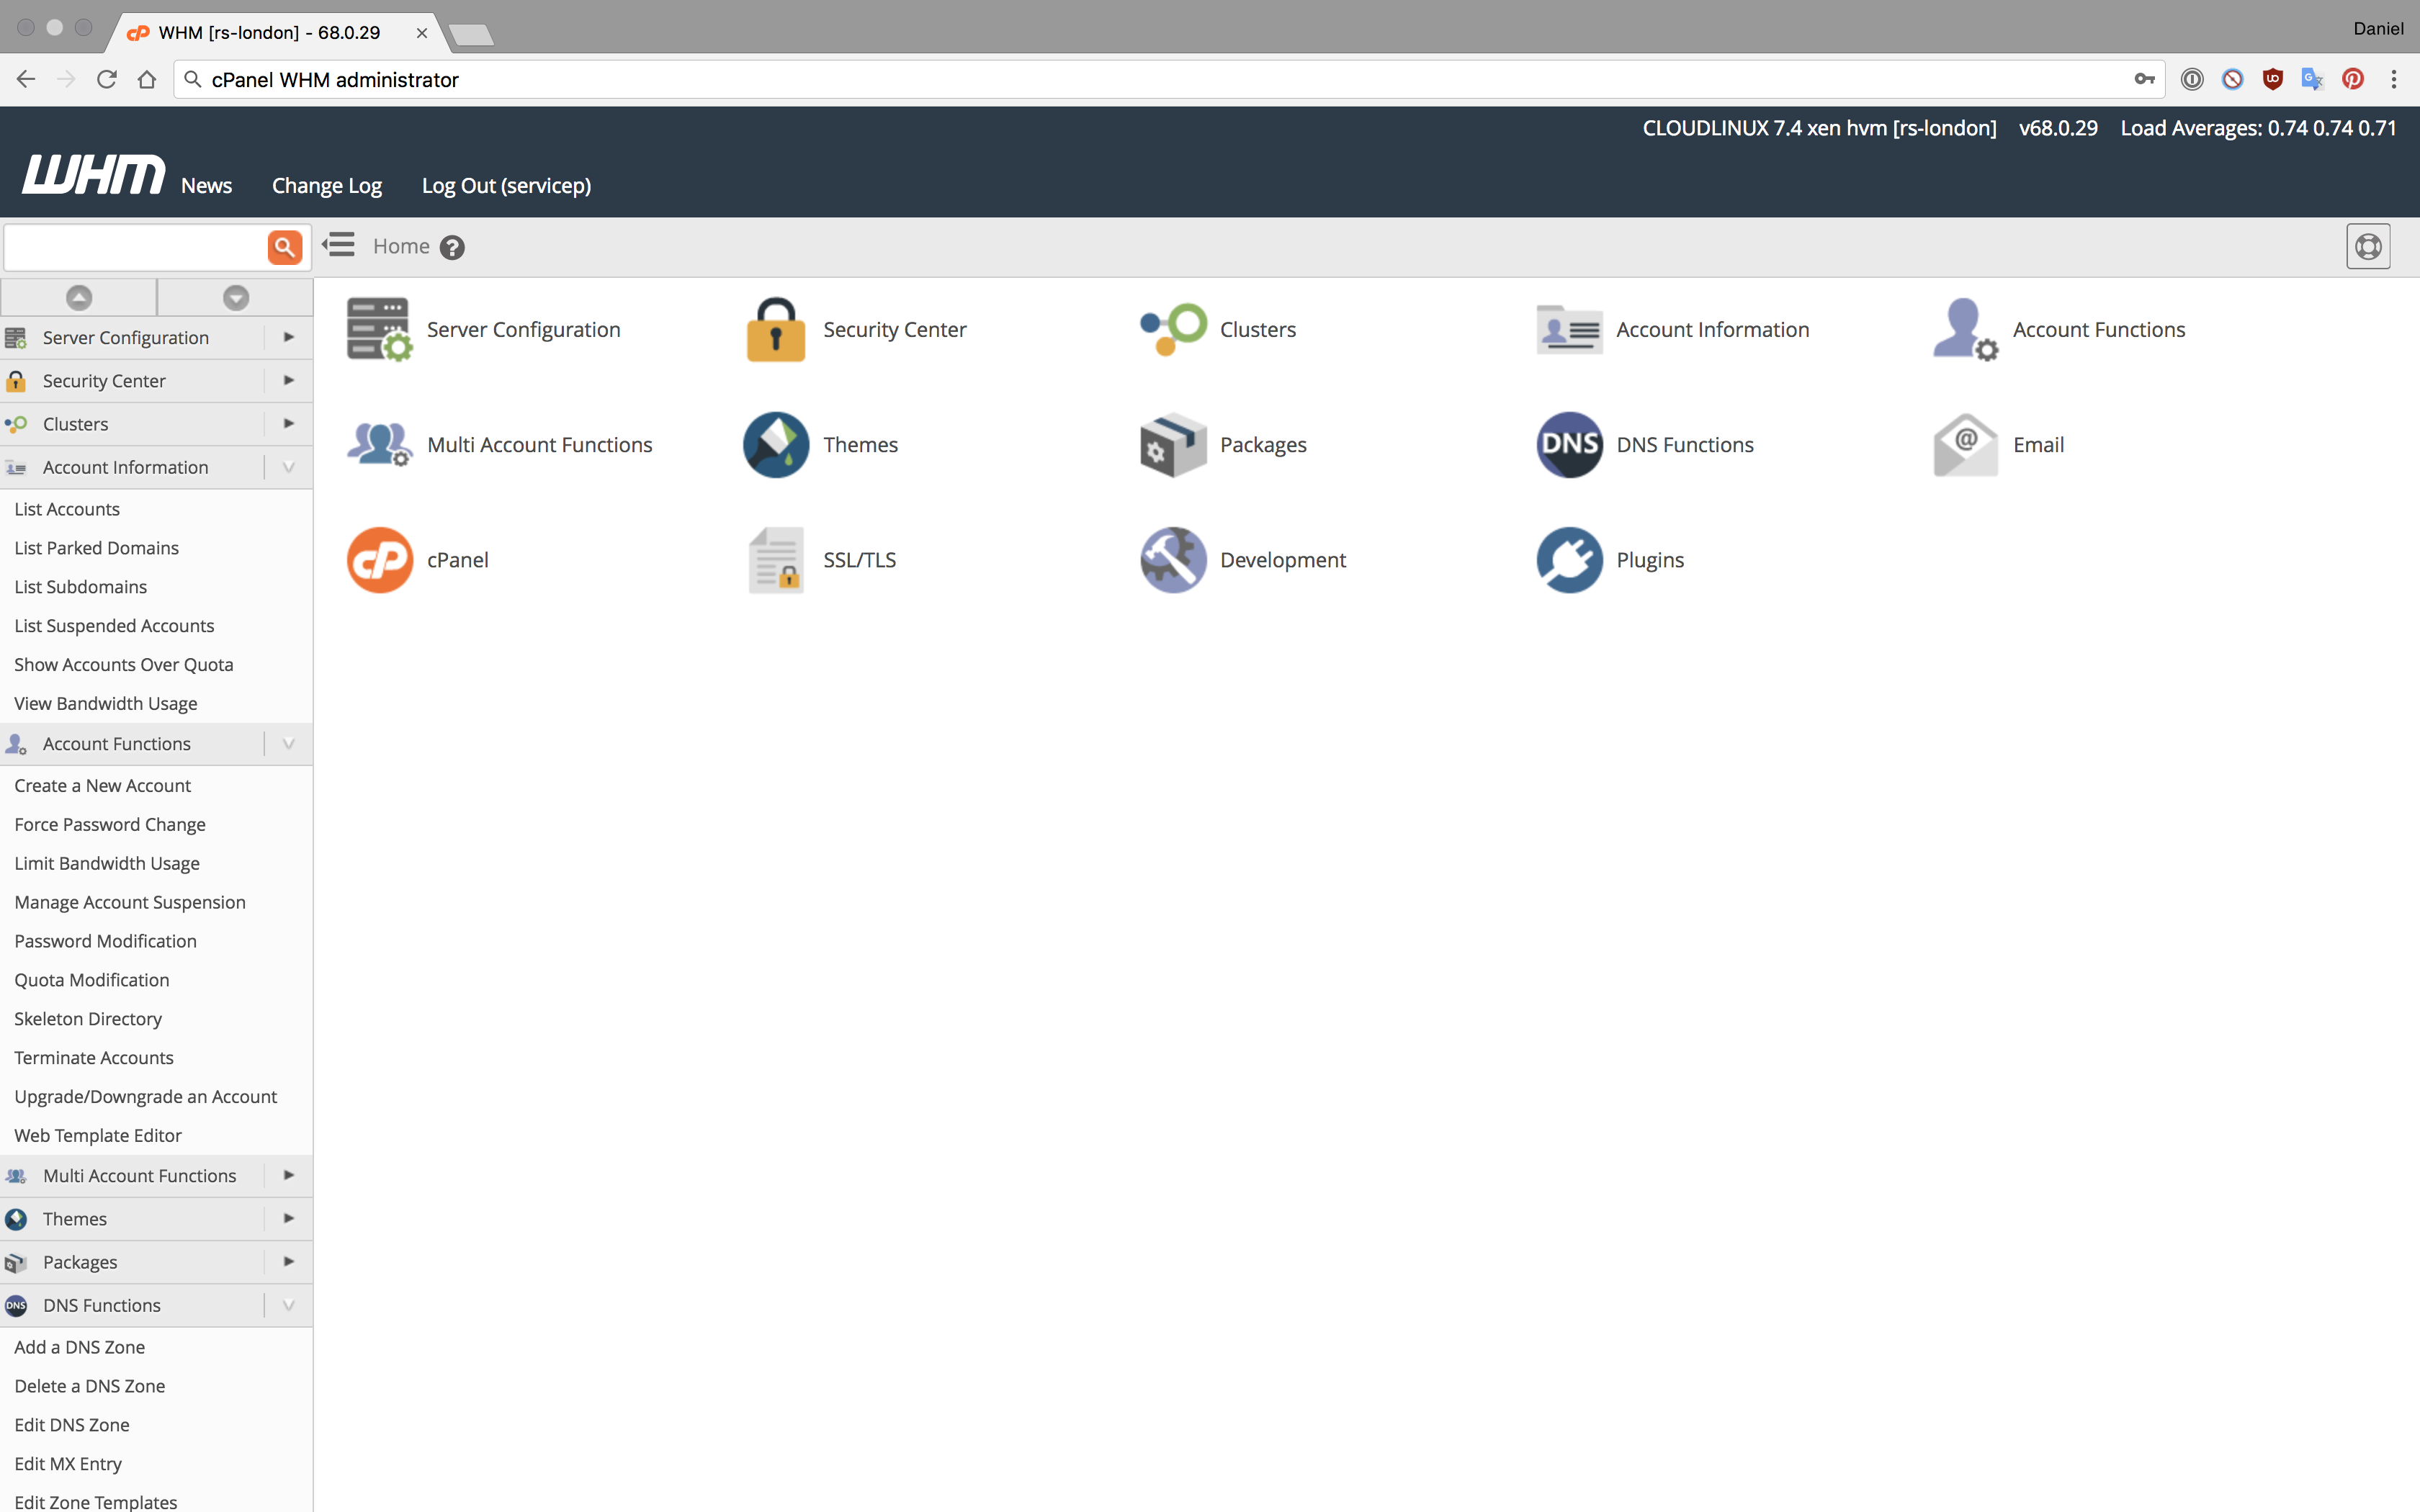Go to browser home page button
Viewport: 2420px width, 1512px height.
point(147,79)
